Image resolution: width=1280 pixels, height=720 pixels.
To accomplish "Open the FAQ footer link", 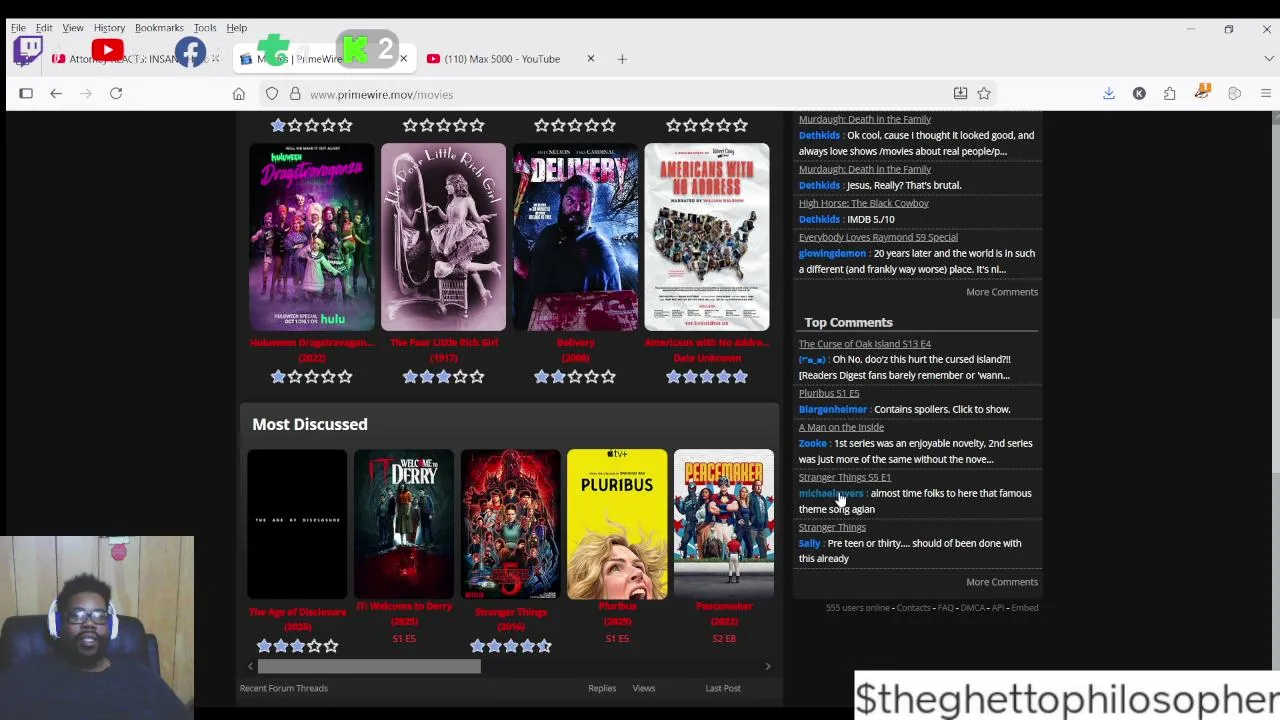I will [x=945, y=608].
